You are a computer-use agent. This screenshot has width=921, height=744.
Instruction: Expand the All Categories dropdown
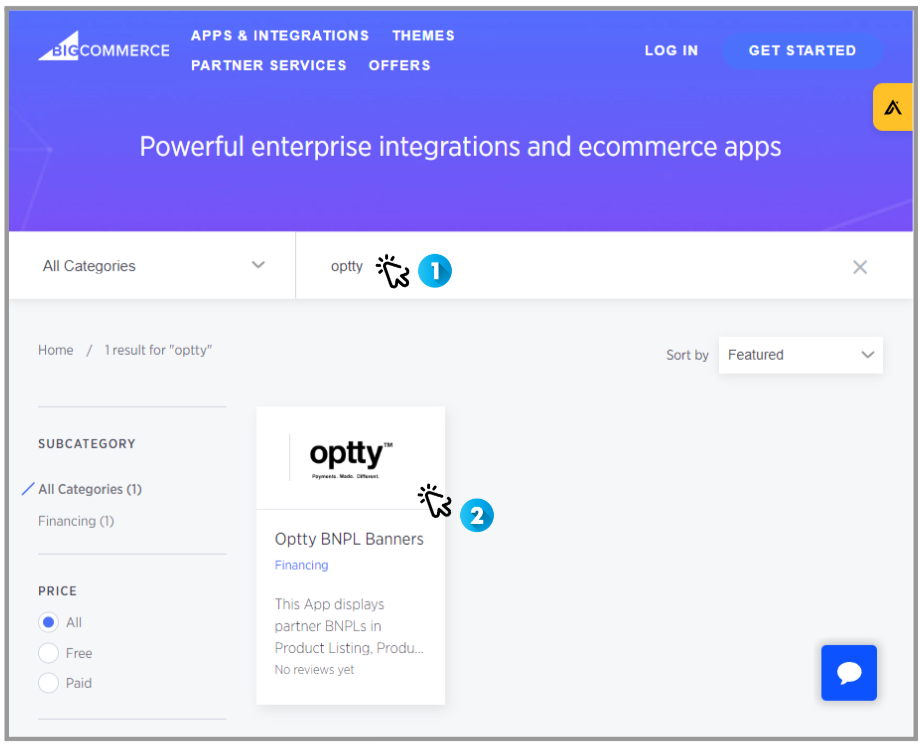[152, 266]
